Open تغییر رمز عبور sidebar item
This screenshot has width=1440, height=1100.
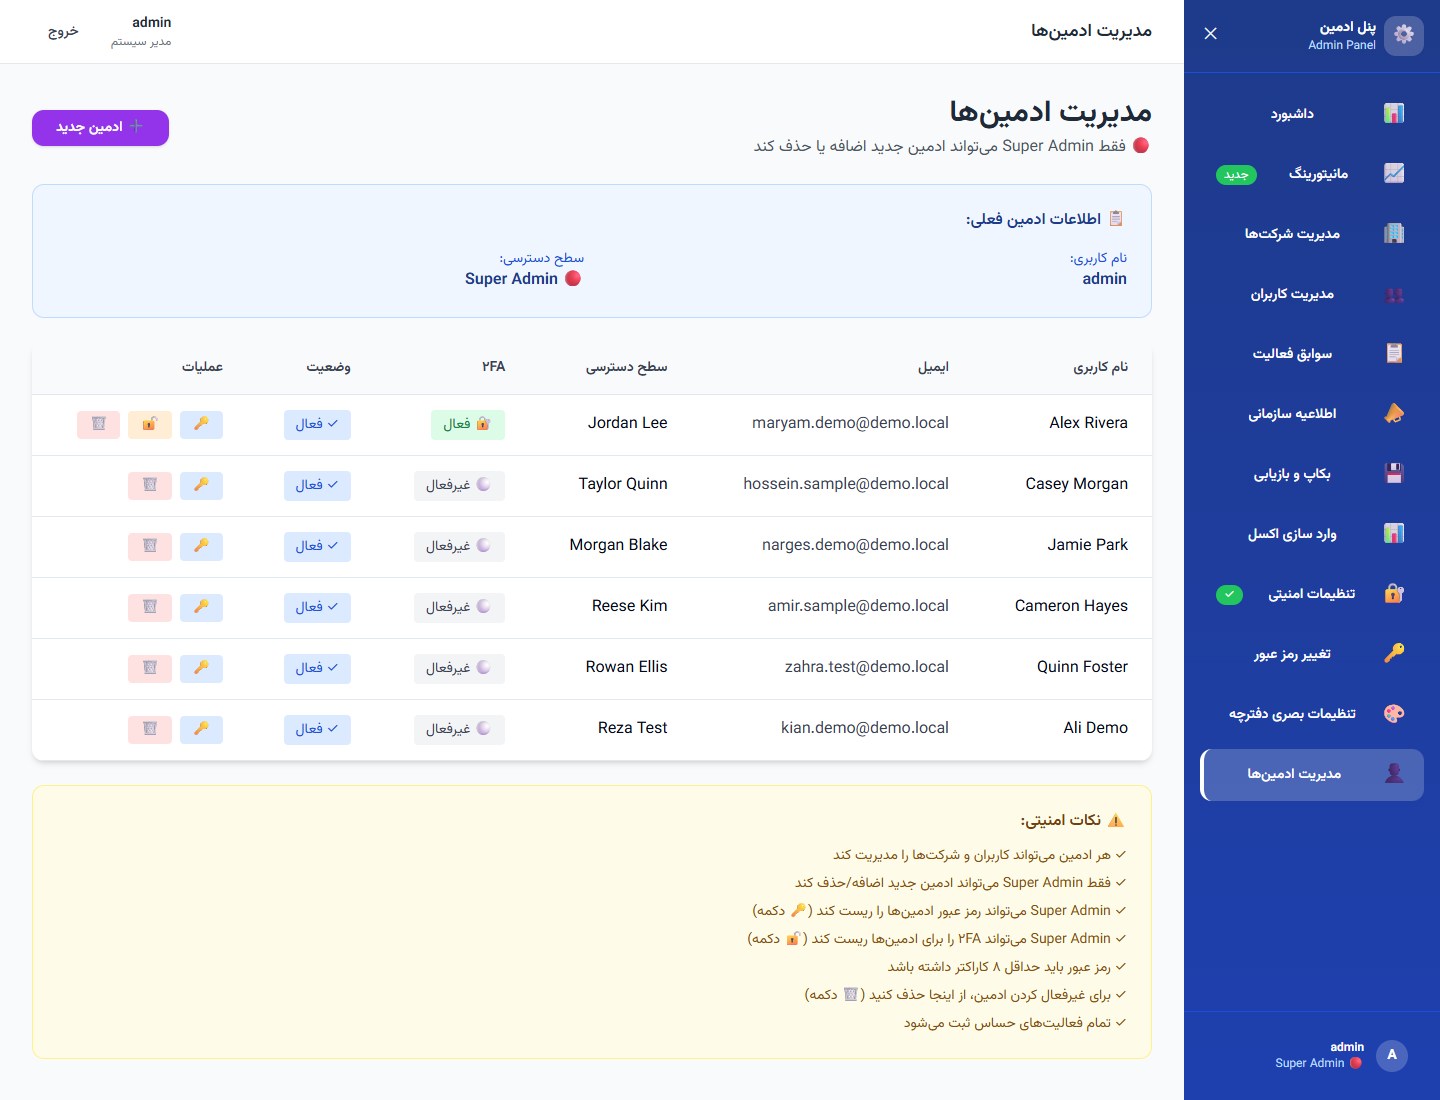pos(1312,654)
